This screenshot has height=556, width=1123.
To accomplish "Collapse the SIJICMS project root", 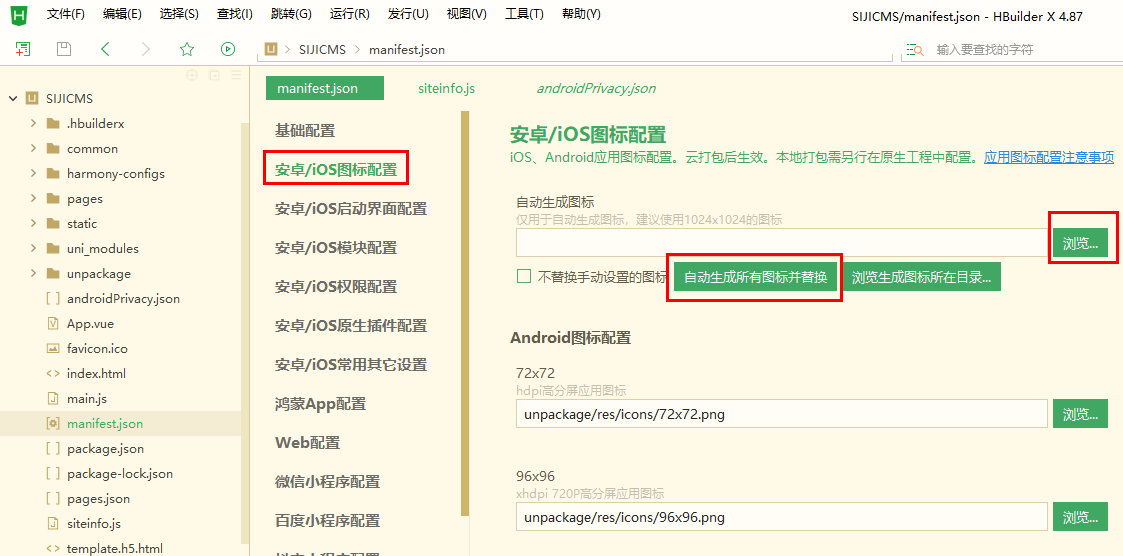I will (x=13, y=99).
